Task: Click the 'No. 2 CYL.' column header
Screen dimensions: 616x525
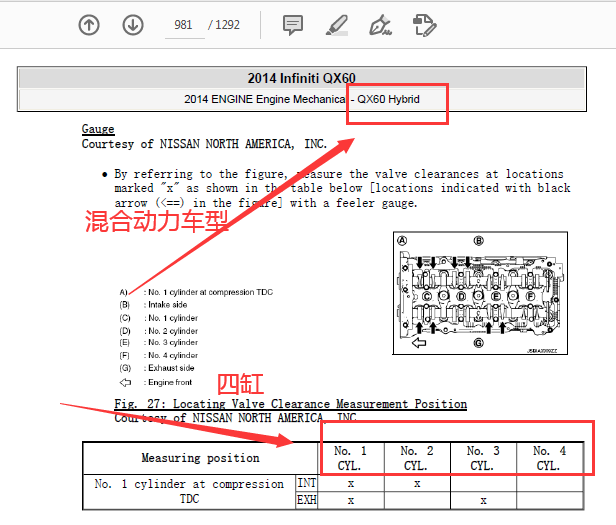Action: [417, 458]
